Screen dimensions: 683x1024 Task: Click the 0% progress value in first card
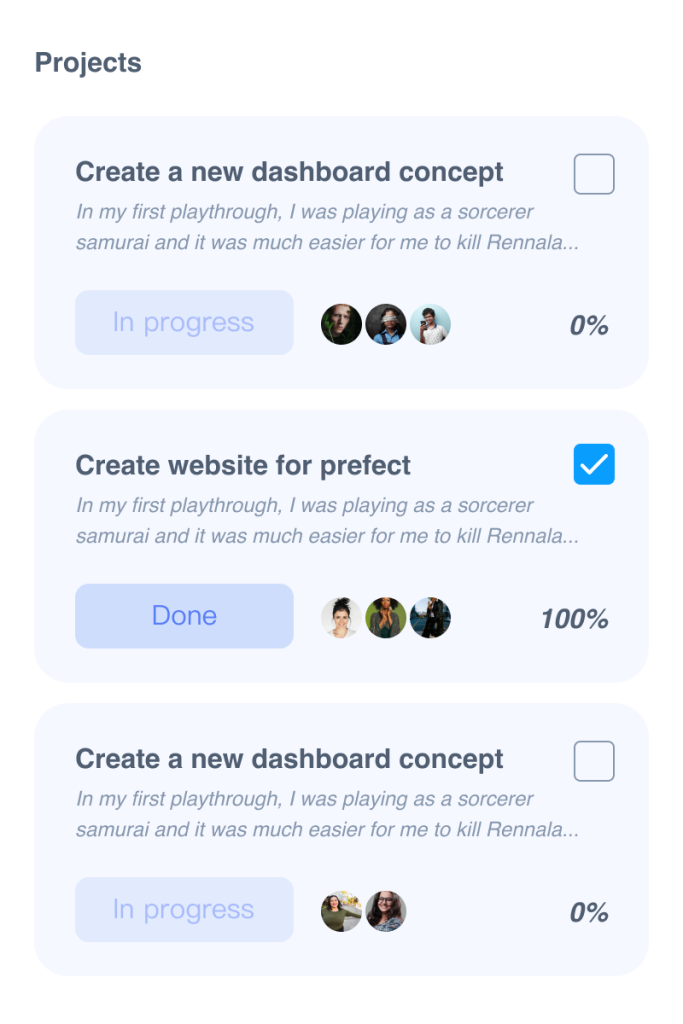pyautogui.click(x=589, y=325)
